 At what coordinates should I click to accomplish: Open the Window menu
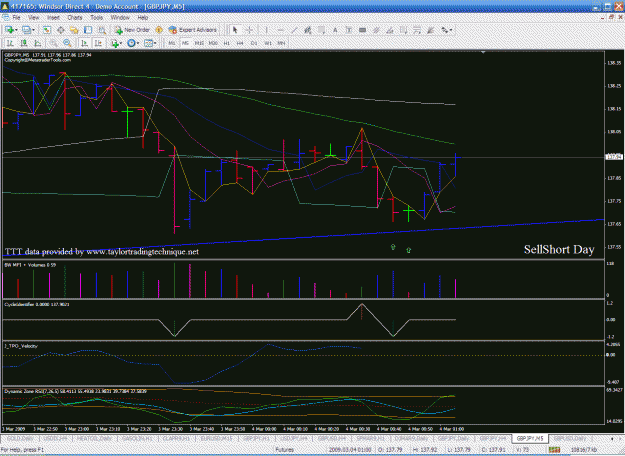[120, 18]
